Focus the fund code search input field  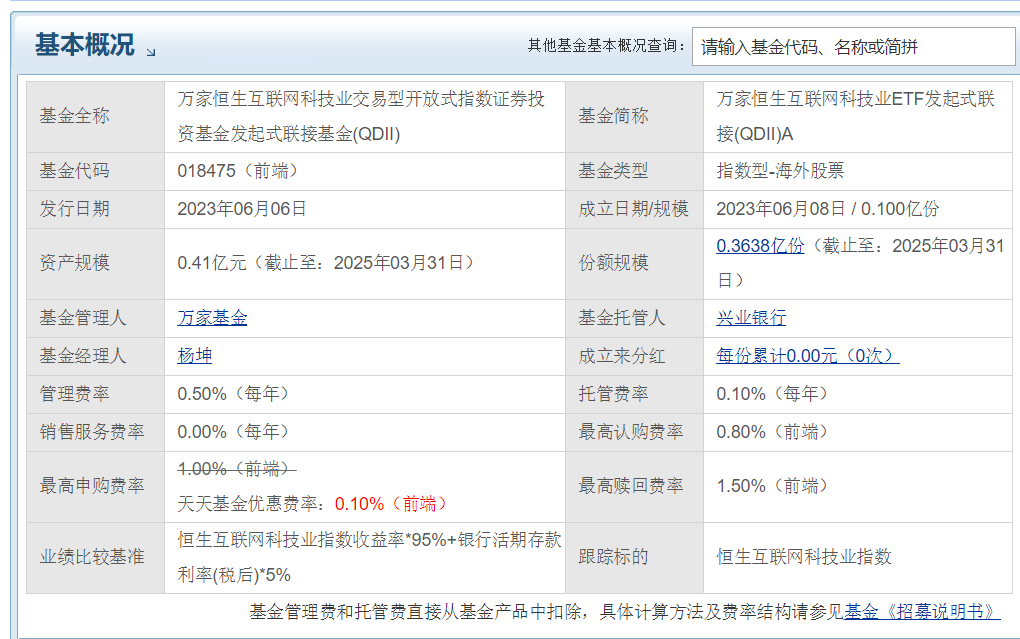pos(853,46)
